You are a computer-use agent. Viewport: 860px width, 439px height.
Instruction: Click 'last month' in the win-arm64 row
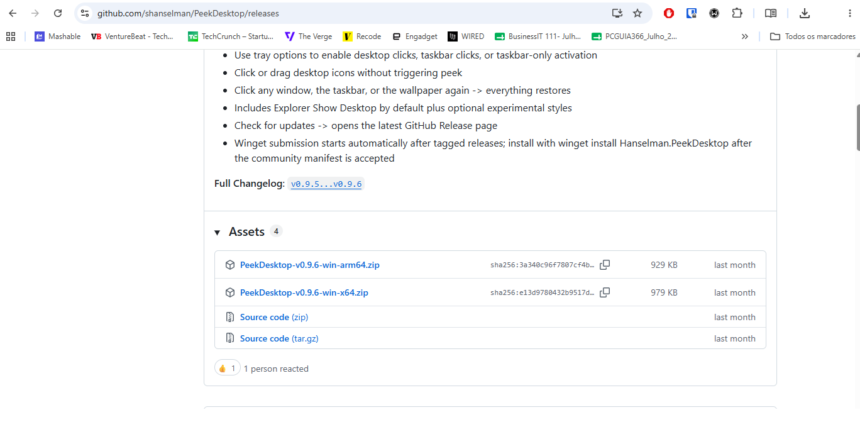[x=734, y=265]
